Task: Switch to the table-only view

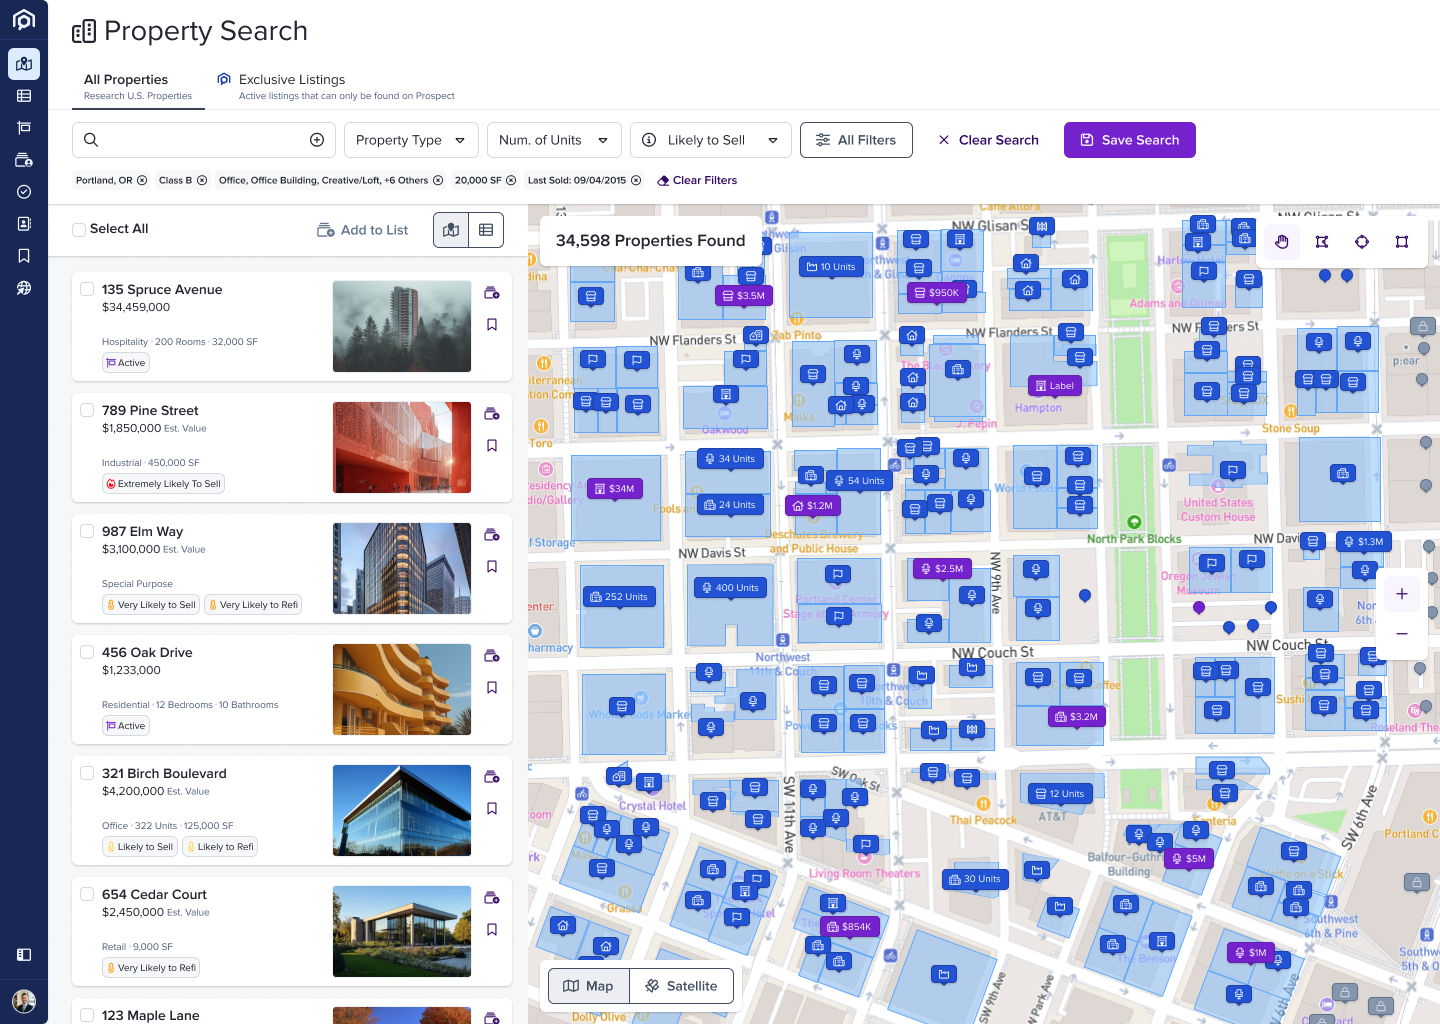Action: [486, 230]
